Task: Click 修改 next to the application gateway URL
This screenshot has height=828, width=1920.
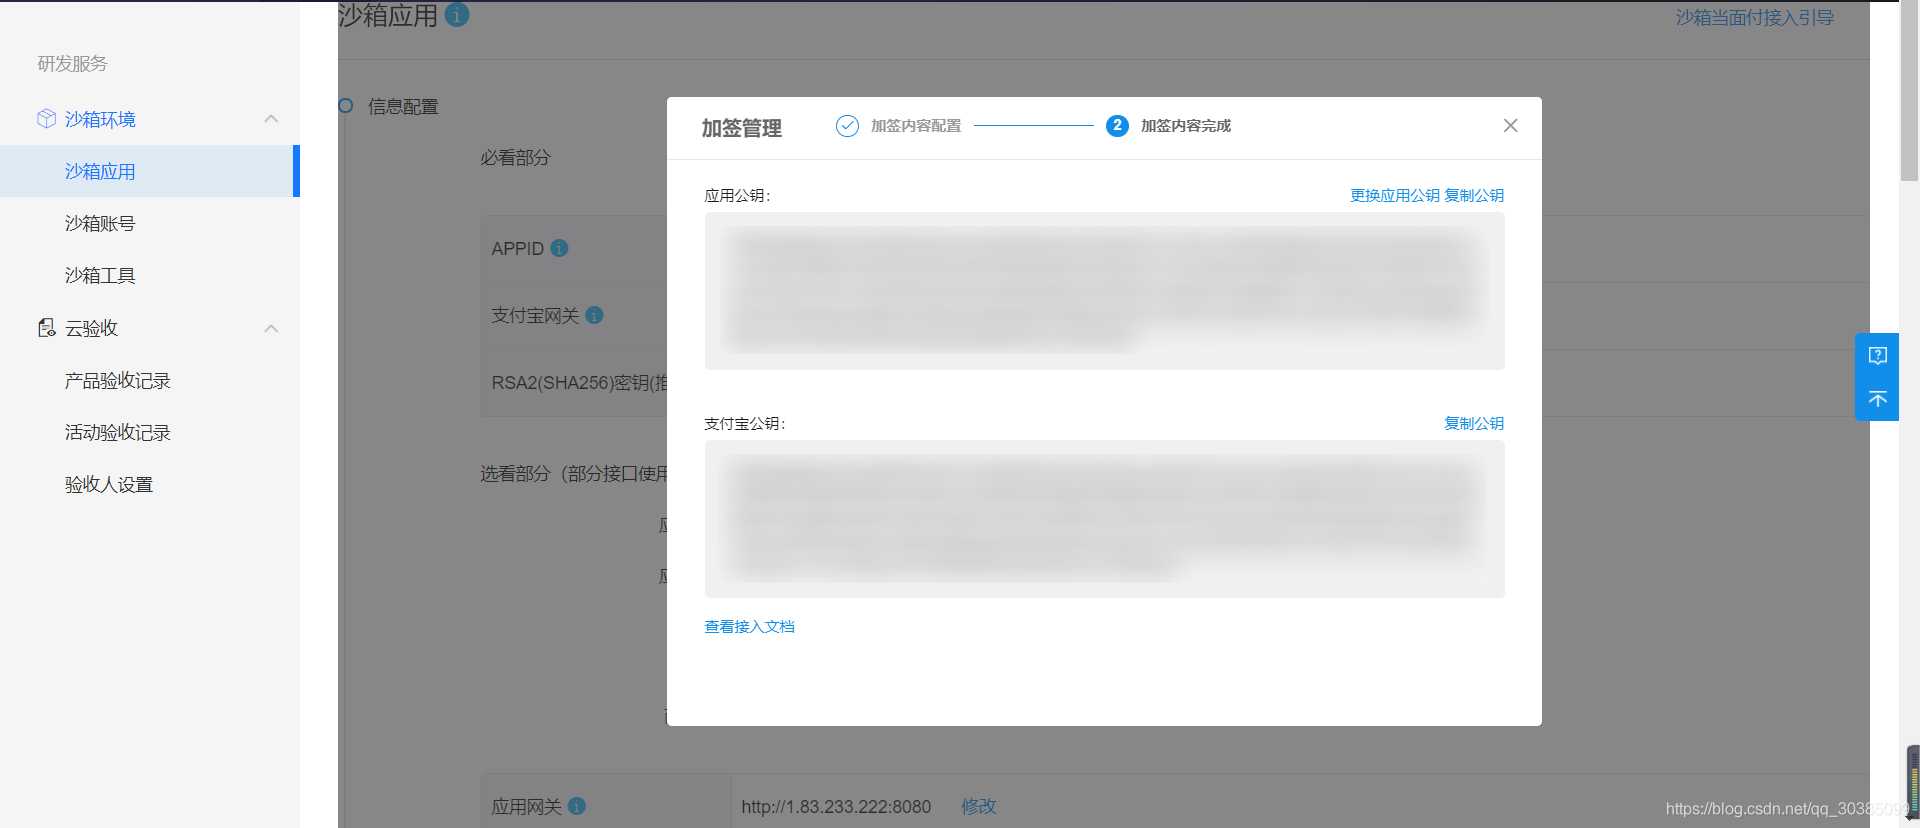Action: [x=979, y=806]
